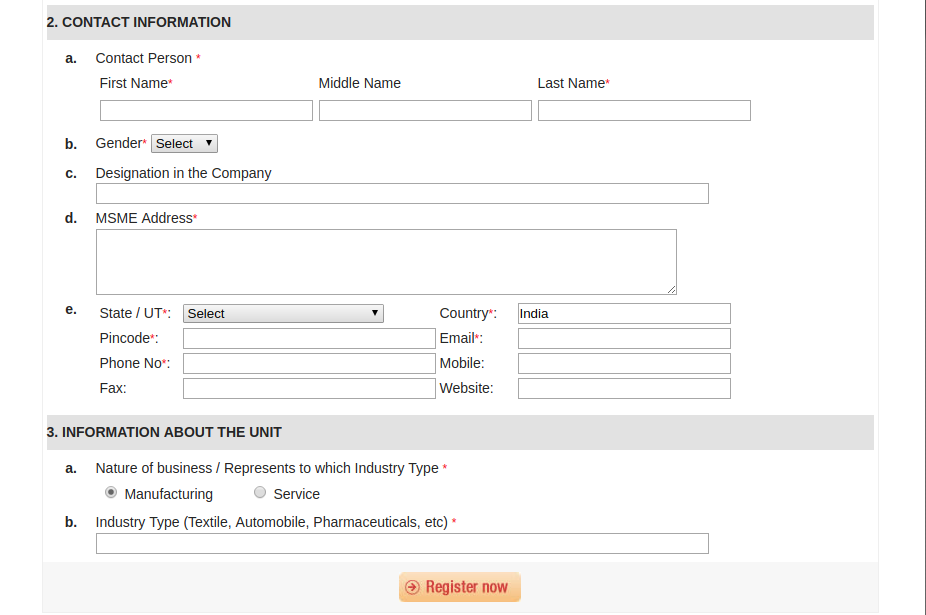Focus the Pincode input field
This screenshot has width=926, height=615.
(x=309, y=339)
